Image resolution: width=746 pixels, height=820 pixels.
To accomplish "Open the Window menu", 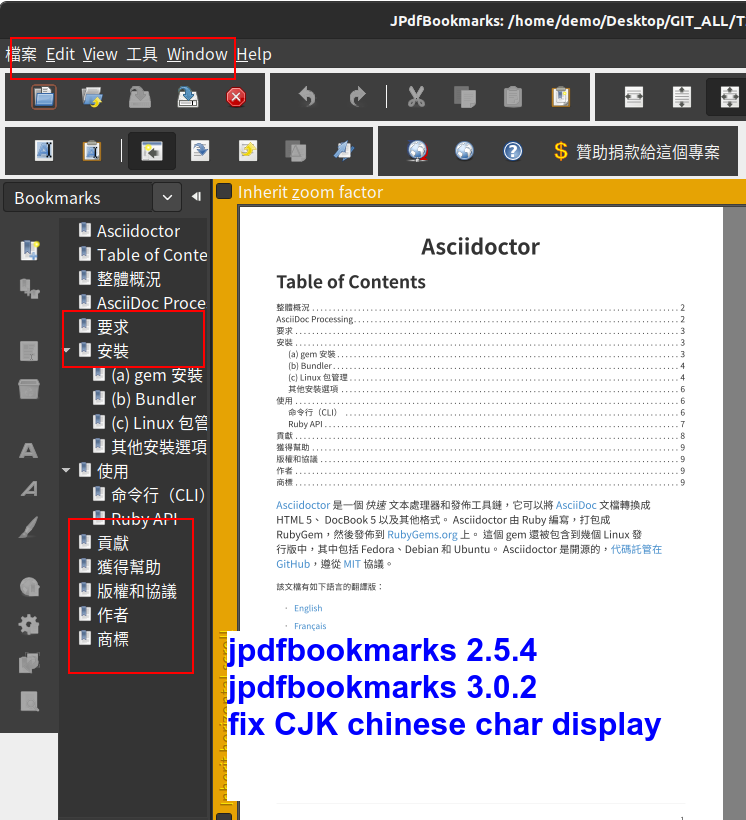I will (x=197, y=54).
